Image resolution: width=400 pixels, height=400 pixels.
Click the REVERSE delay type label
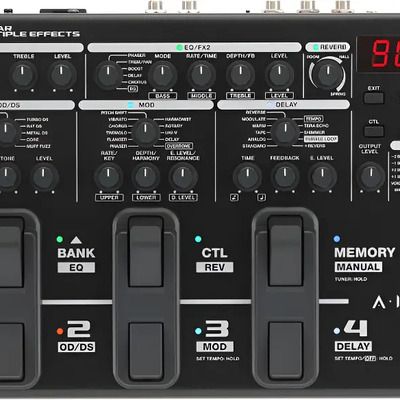256,113
